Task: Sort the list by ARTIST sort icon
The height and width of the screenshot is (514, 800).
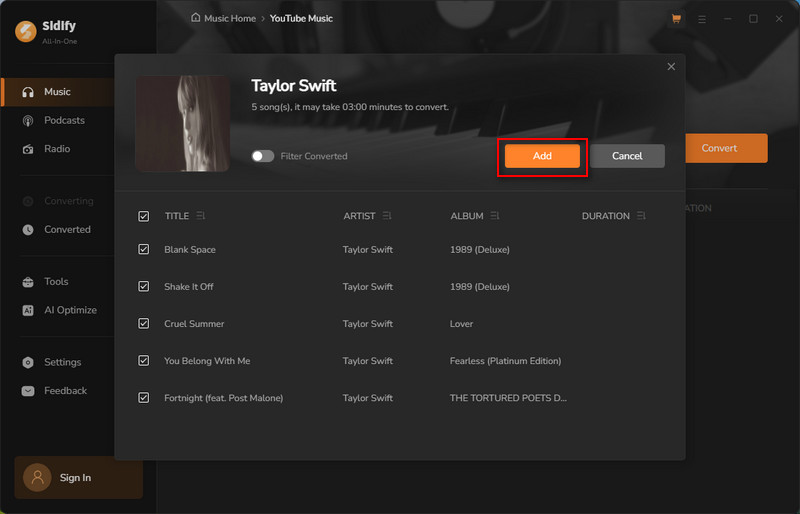Action: click(387, 216)
